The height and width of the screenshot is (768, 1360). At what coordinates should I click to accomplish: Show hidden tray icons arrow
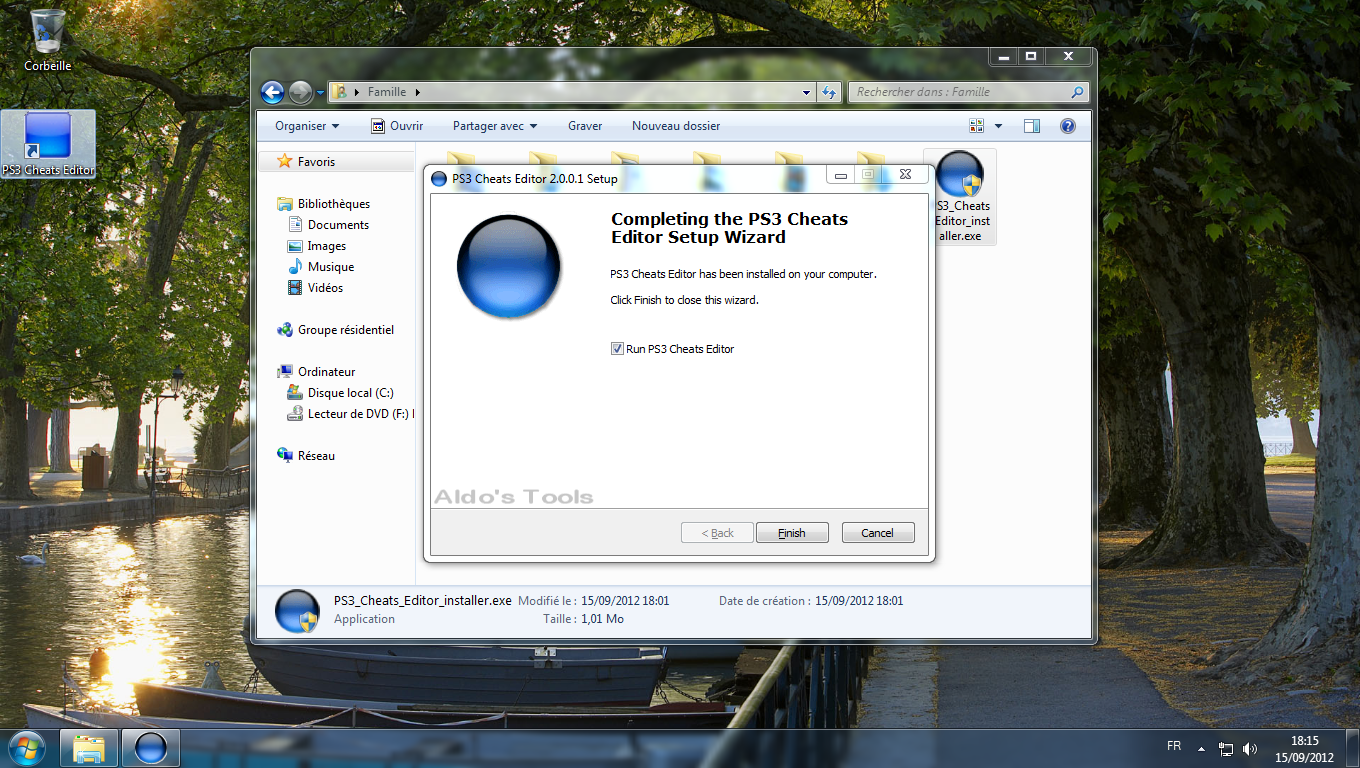pyautogui.click(x=1204, y=748)
